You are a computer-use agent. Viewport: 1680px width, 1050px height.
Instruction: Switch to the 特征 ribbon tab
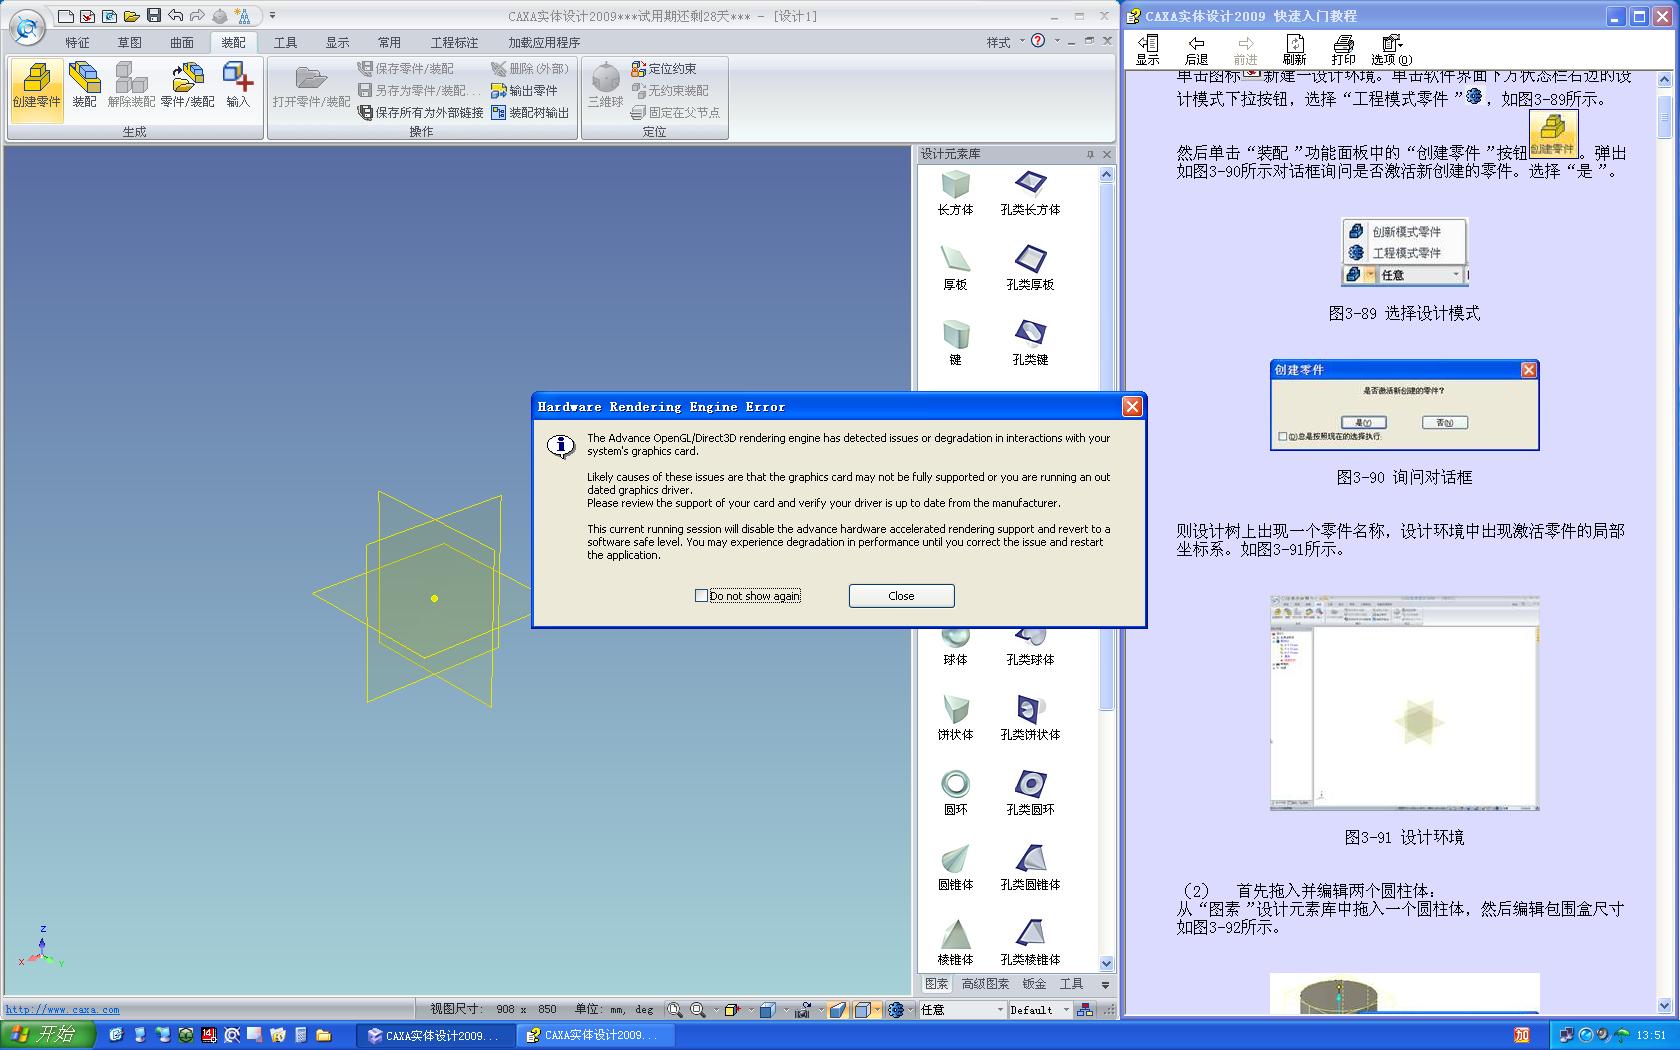(77, 43)
